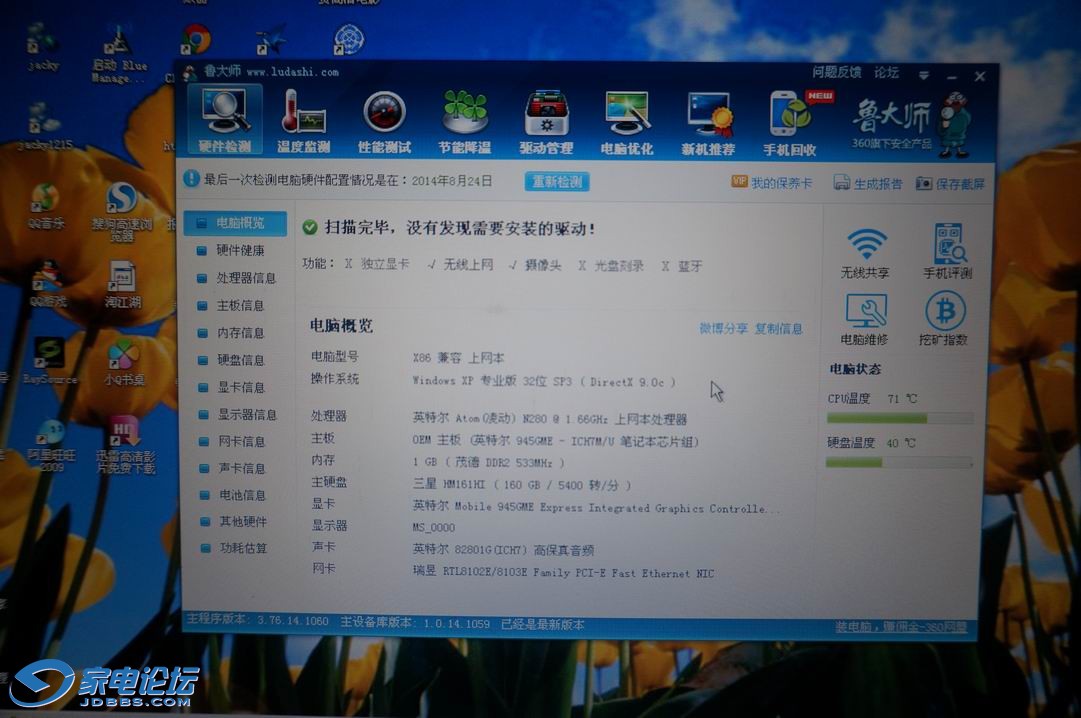Screen dimensions: 1081x718
Task: Select the 性能测试 performance test icon
Action: [x=384, y=122]
